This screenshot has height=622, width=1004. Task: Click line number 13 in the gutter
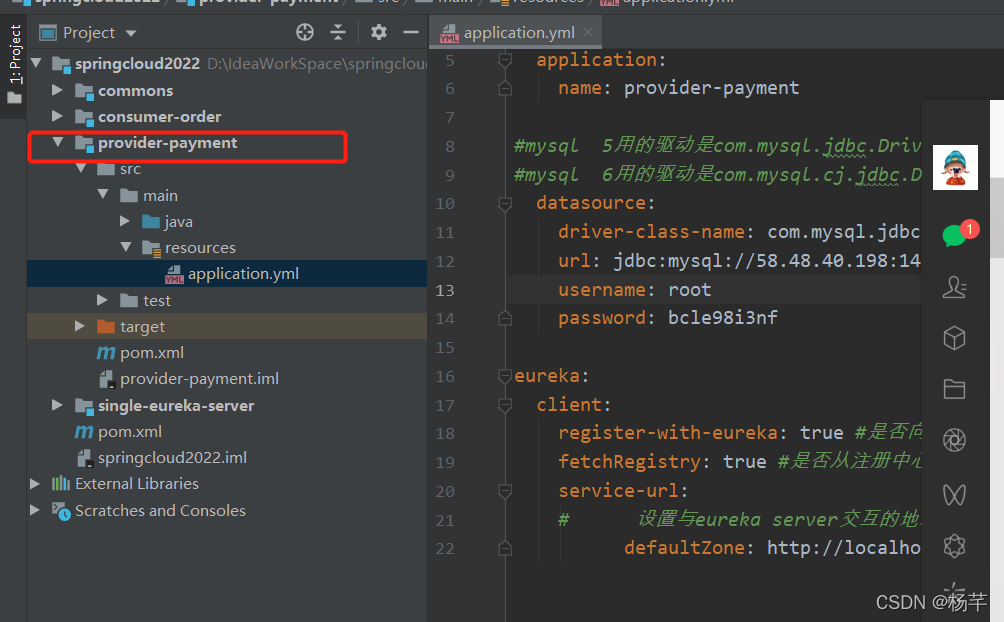(x=445, y=290)
